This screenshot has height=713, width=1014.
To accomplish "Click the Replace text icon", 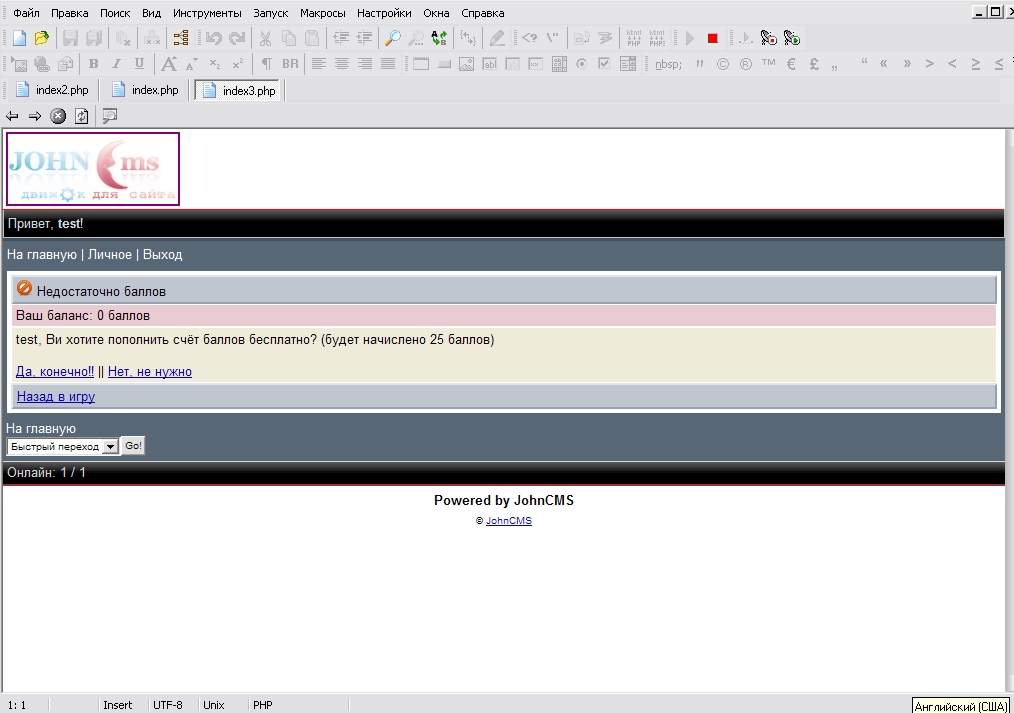I will click(439, 38).
